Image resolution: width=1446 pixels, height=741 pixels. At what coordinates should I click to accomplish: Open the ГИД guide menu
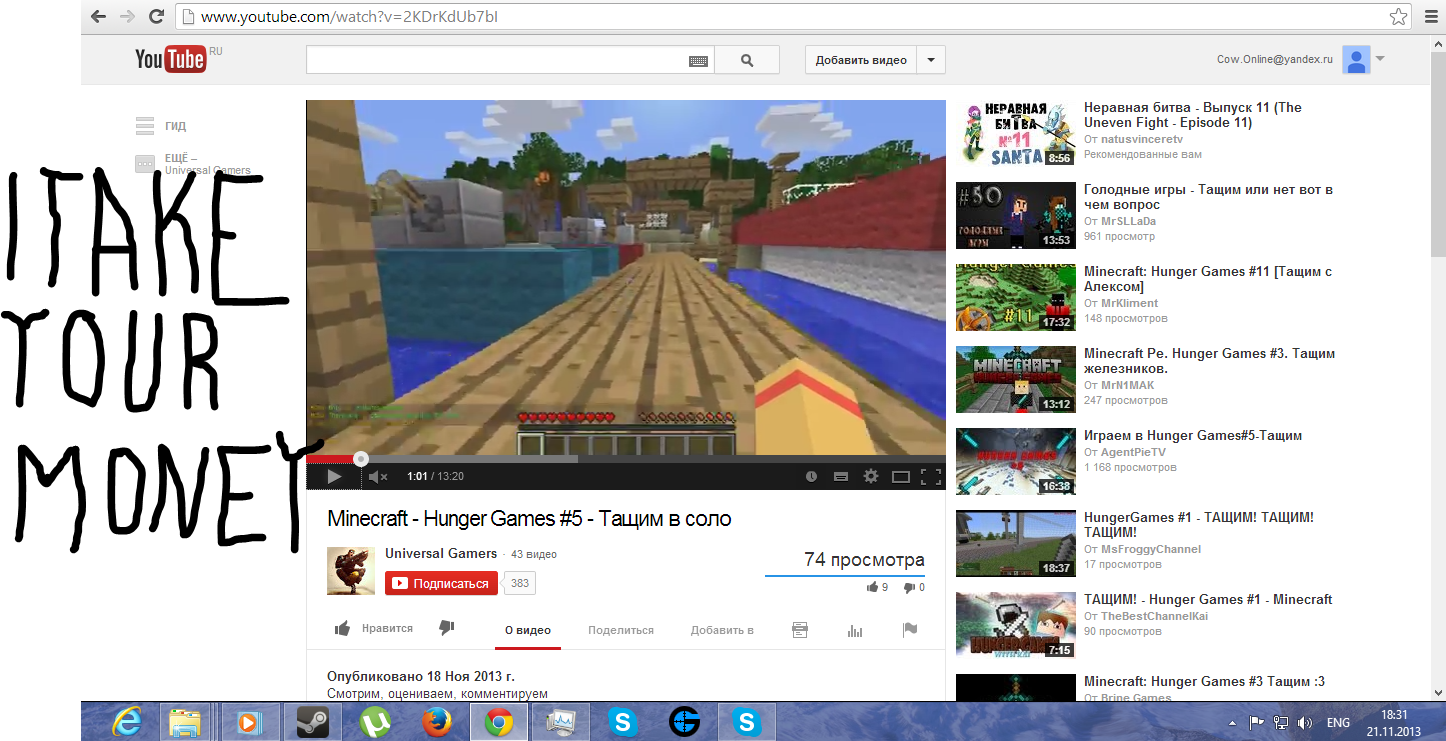point(161,126)
